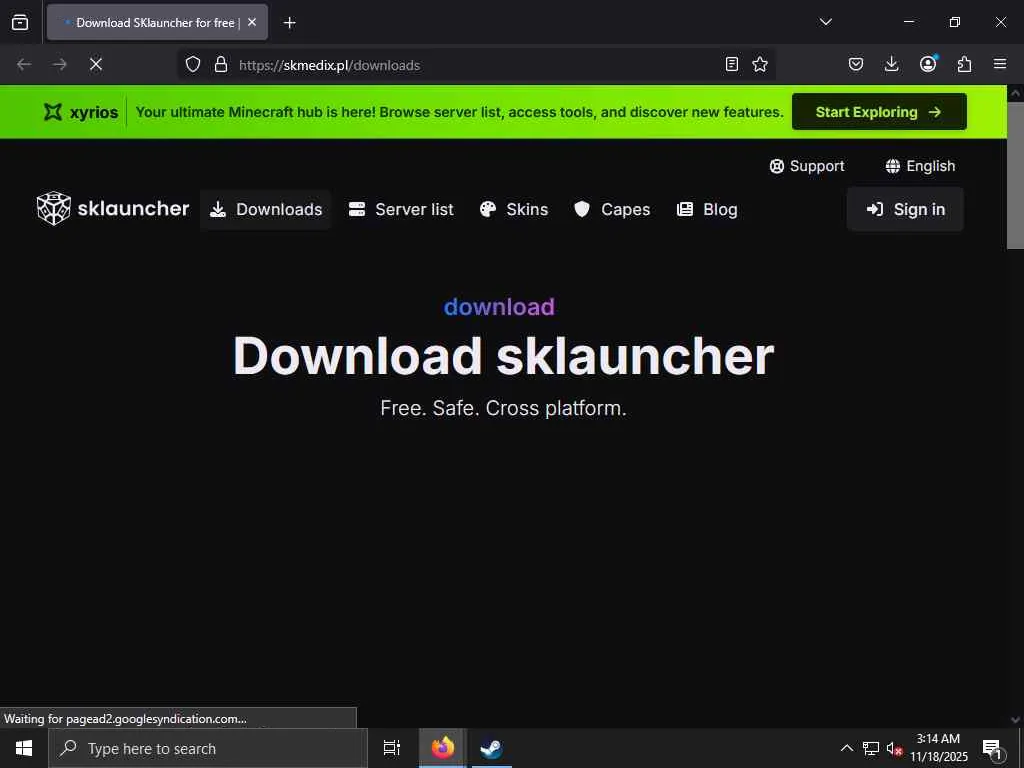
Task: Go back to previous page
Action: coord(24,64)
